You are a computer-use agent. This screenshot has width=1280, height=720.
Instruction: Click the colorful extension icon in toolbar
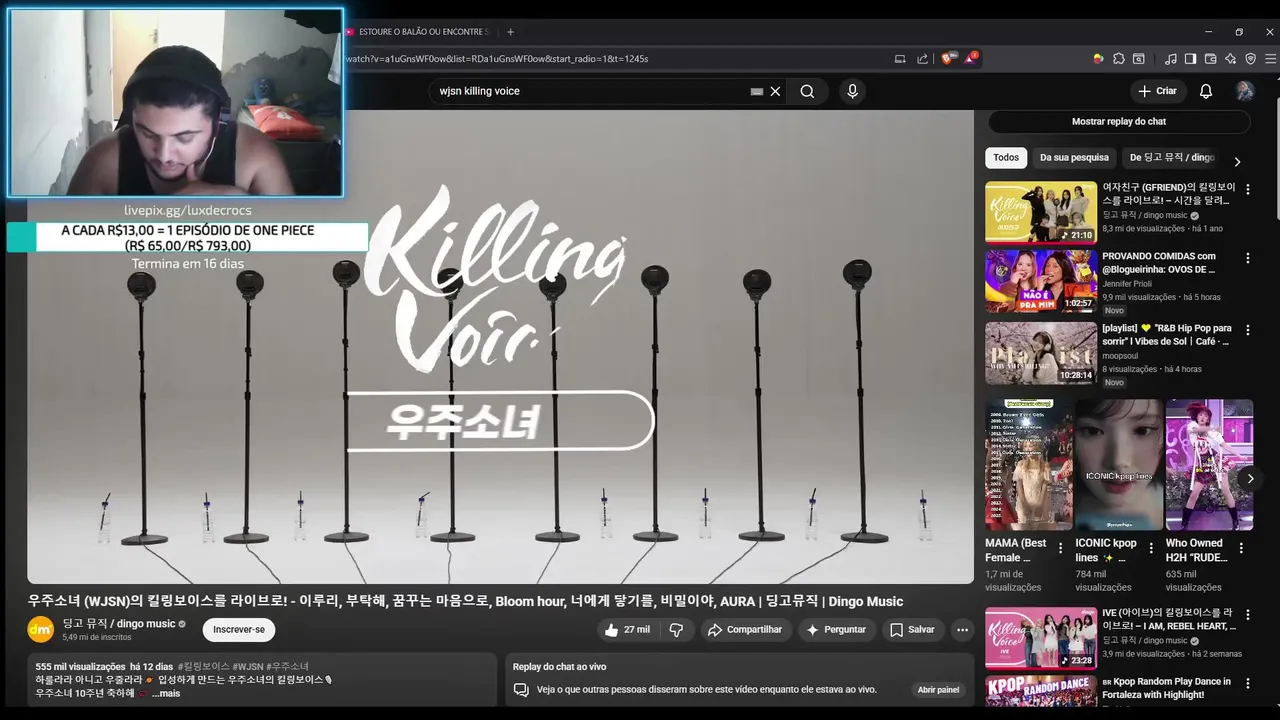[1098, 59]
